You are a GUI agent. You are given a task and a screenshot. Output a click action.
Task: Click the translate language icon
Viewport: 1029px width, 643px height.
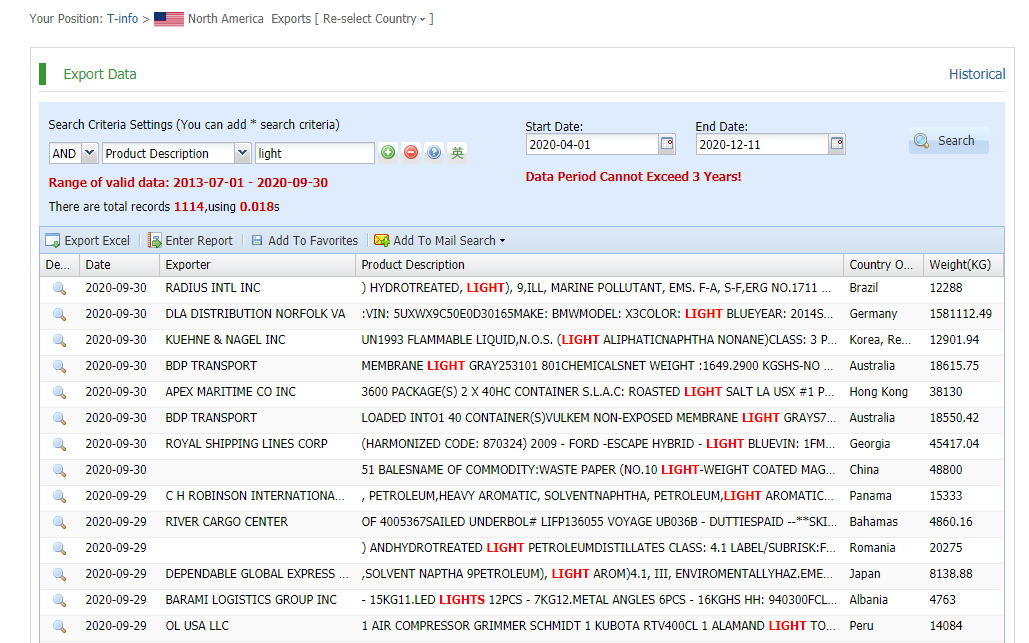[x=457, y=153]
